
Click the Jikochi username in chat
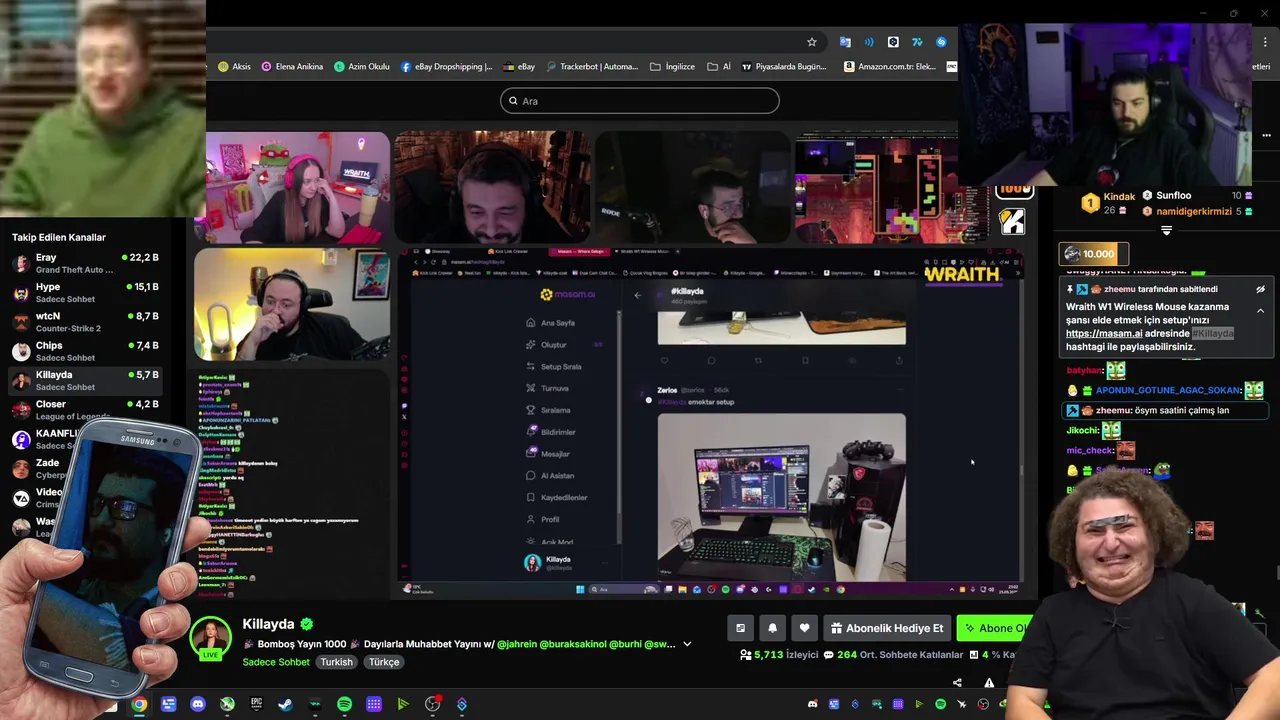click(x=1082, y=431)
